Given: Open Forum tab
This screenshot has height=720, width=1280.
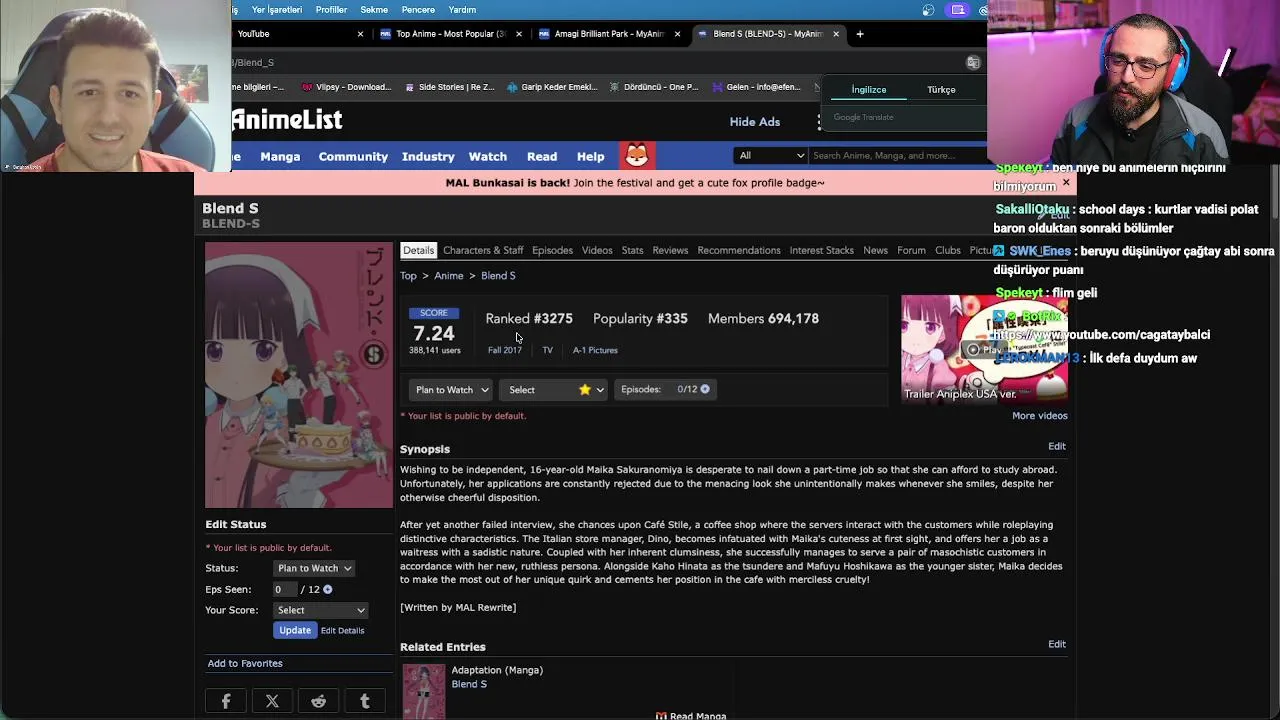Looking at the screenshot, I should coord(911,250).
